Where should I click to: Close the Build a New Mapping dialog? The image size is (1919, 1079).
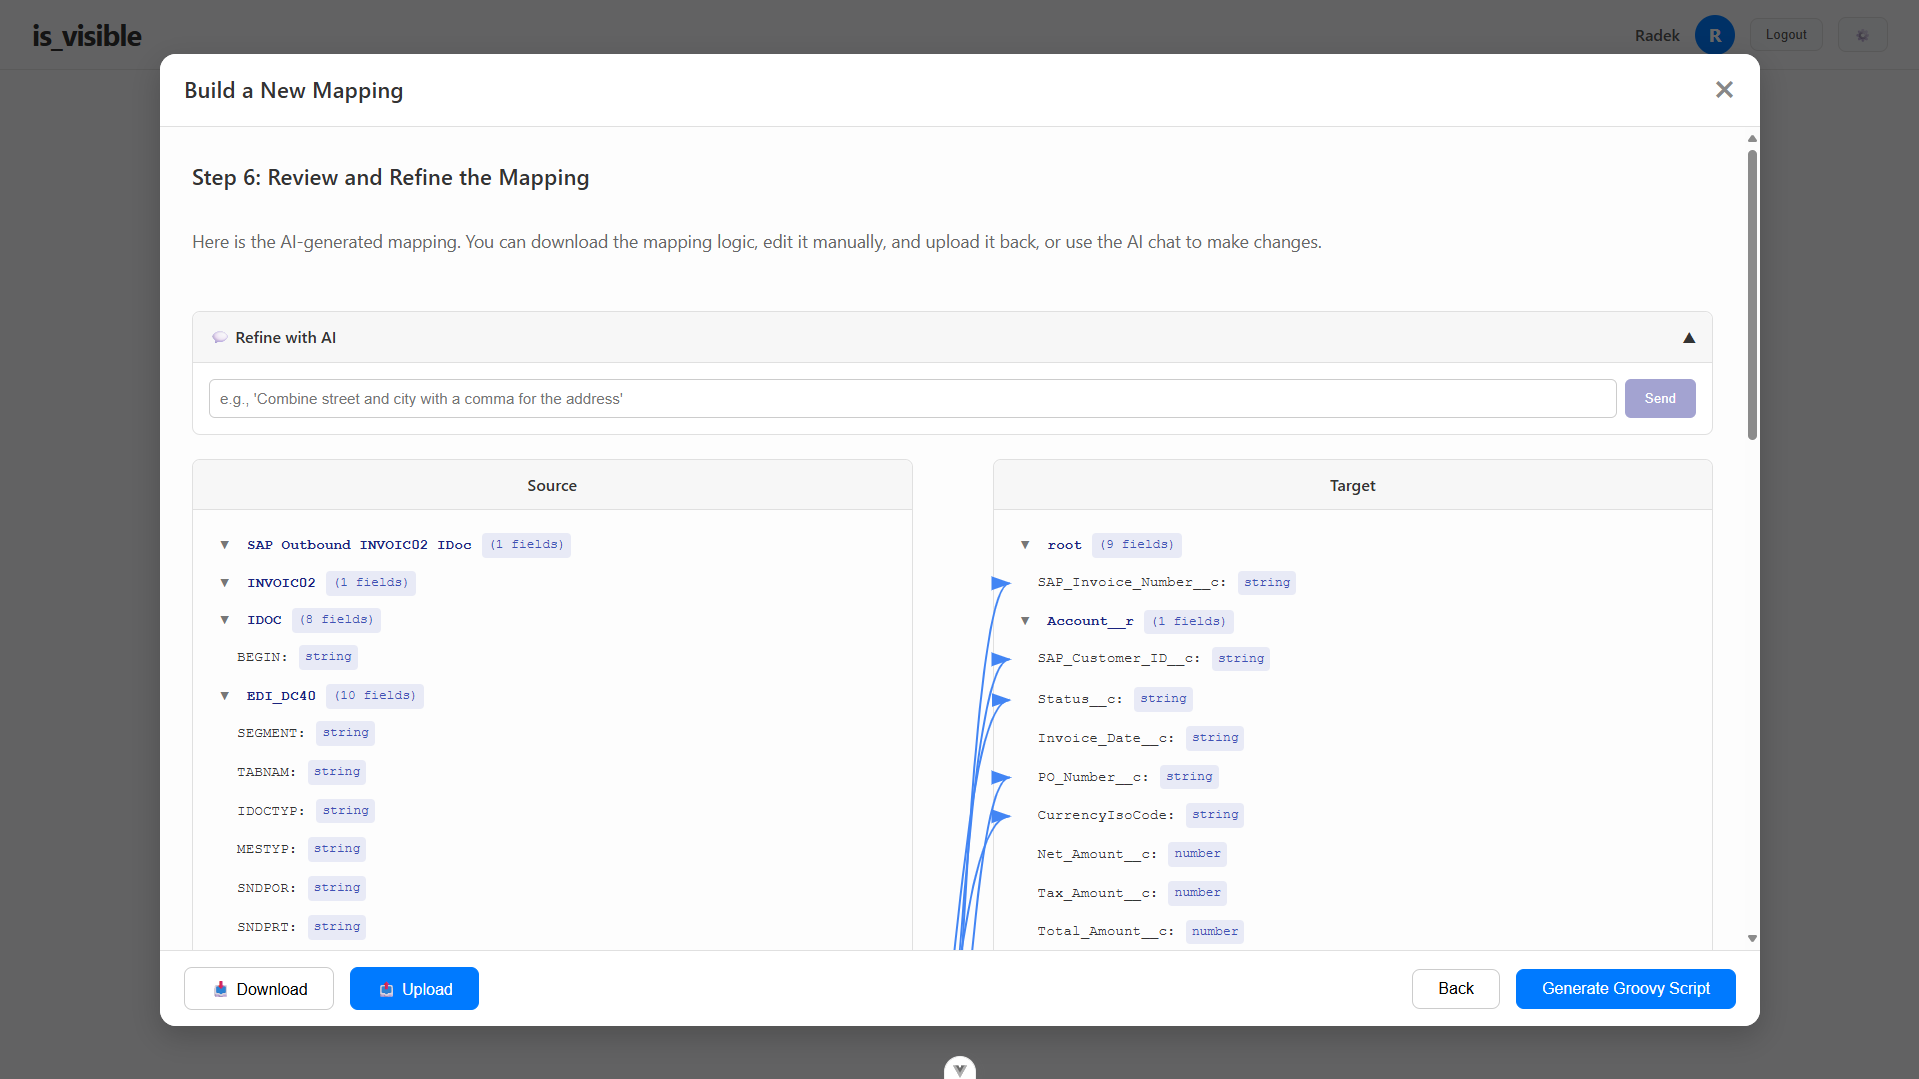1724,89
